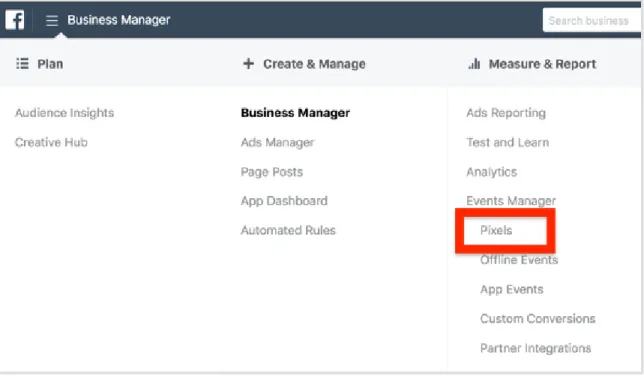Choose App Events
This screenshot has width=644, height=376.
pos(512,289)
